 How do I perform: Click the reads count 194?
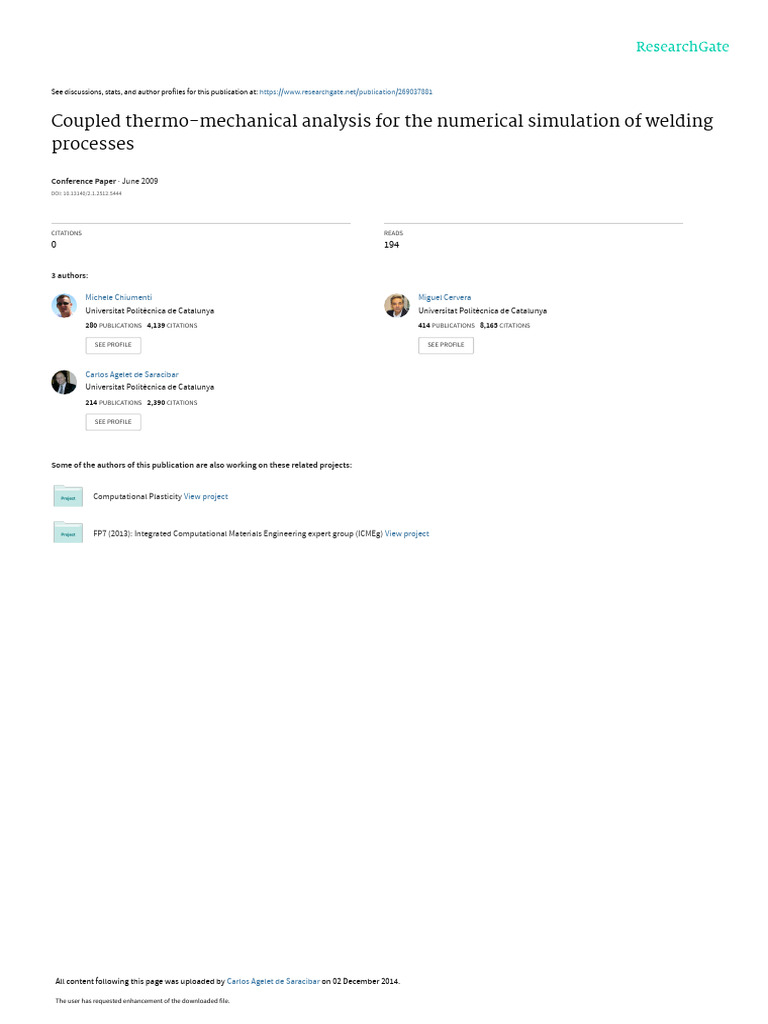(391, 245)
